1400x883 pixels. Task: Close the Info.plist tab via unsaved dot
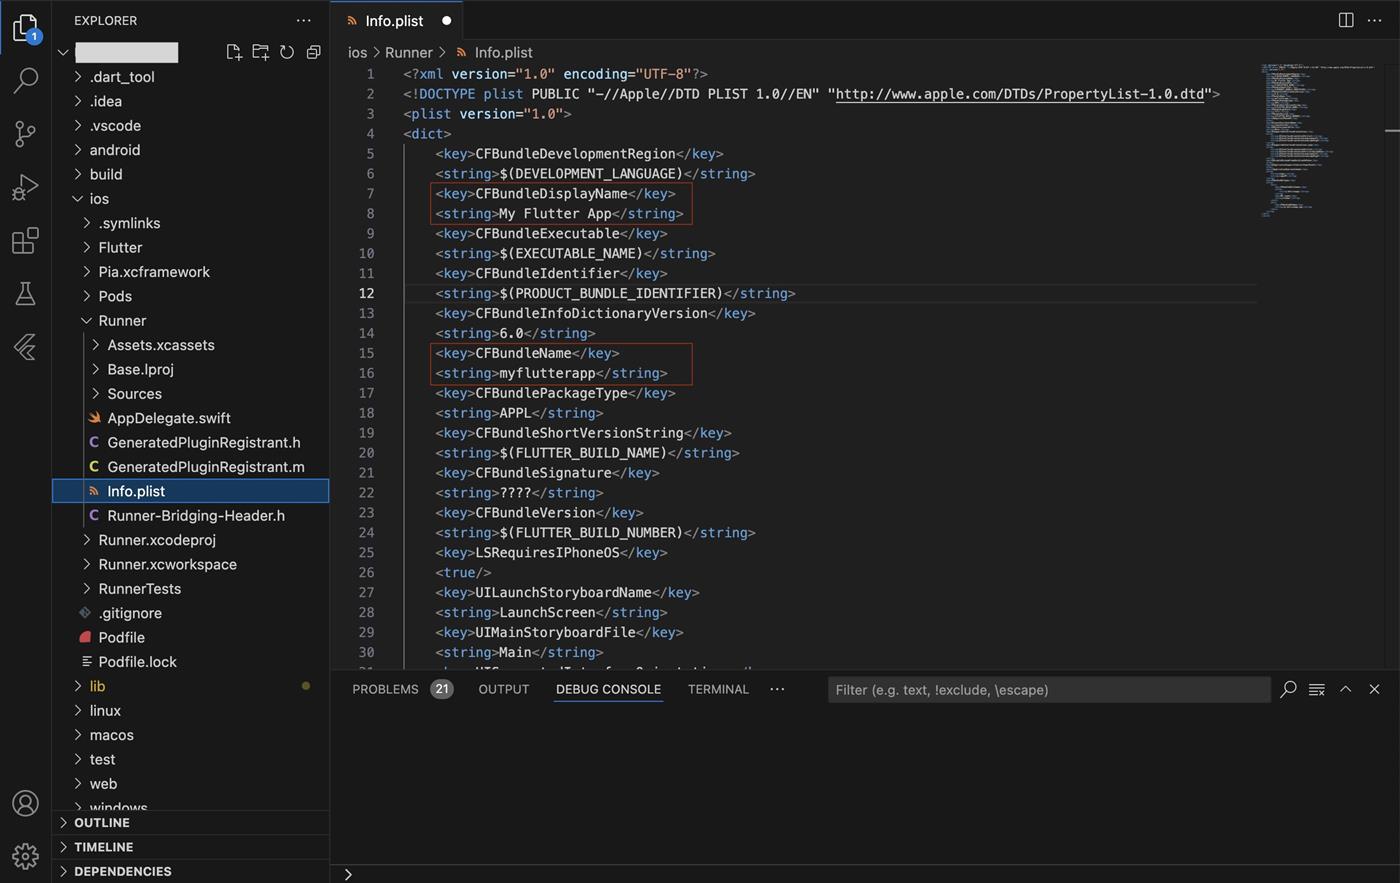pos(446,20)
